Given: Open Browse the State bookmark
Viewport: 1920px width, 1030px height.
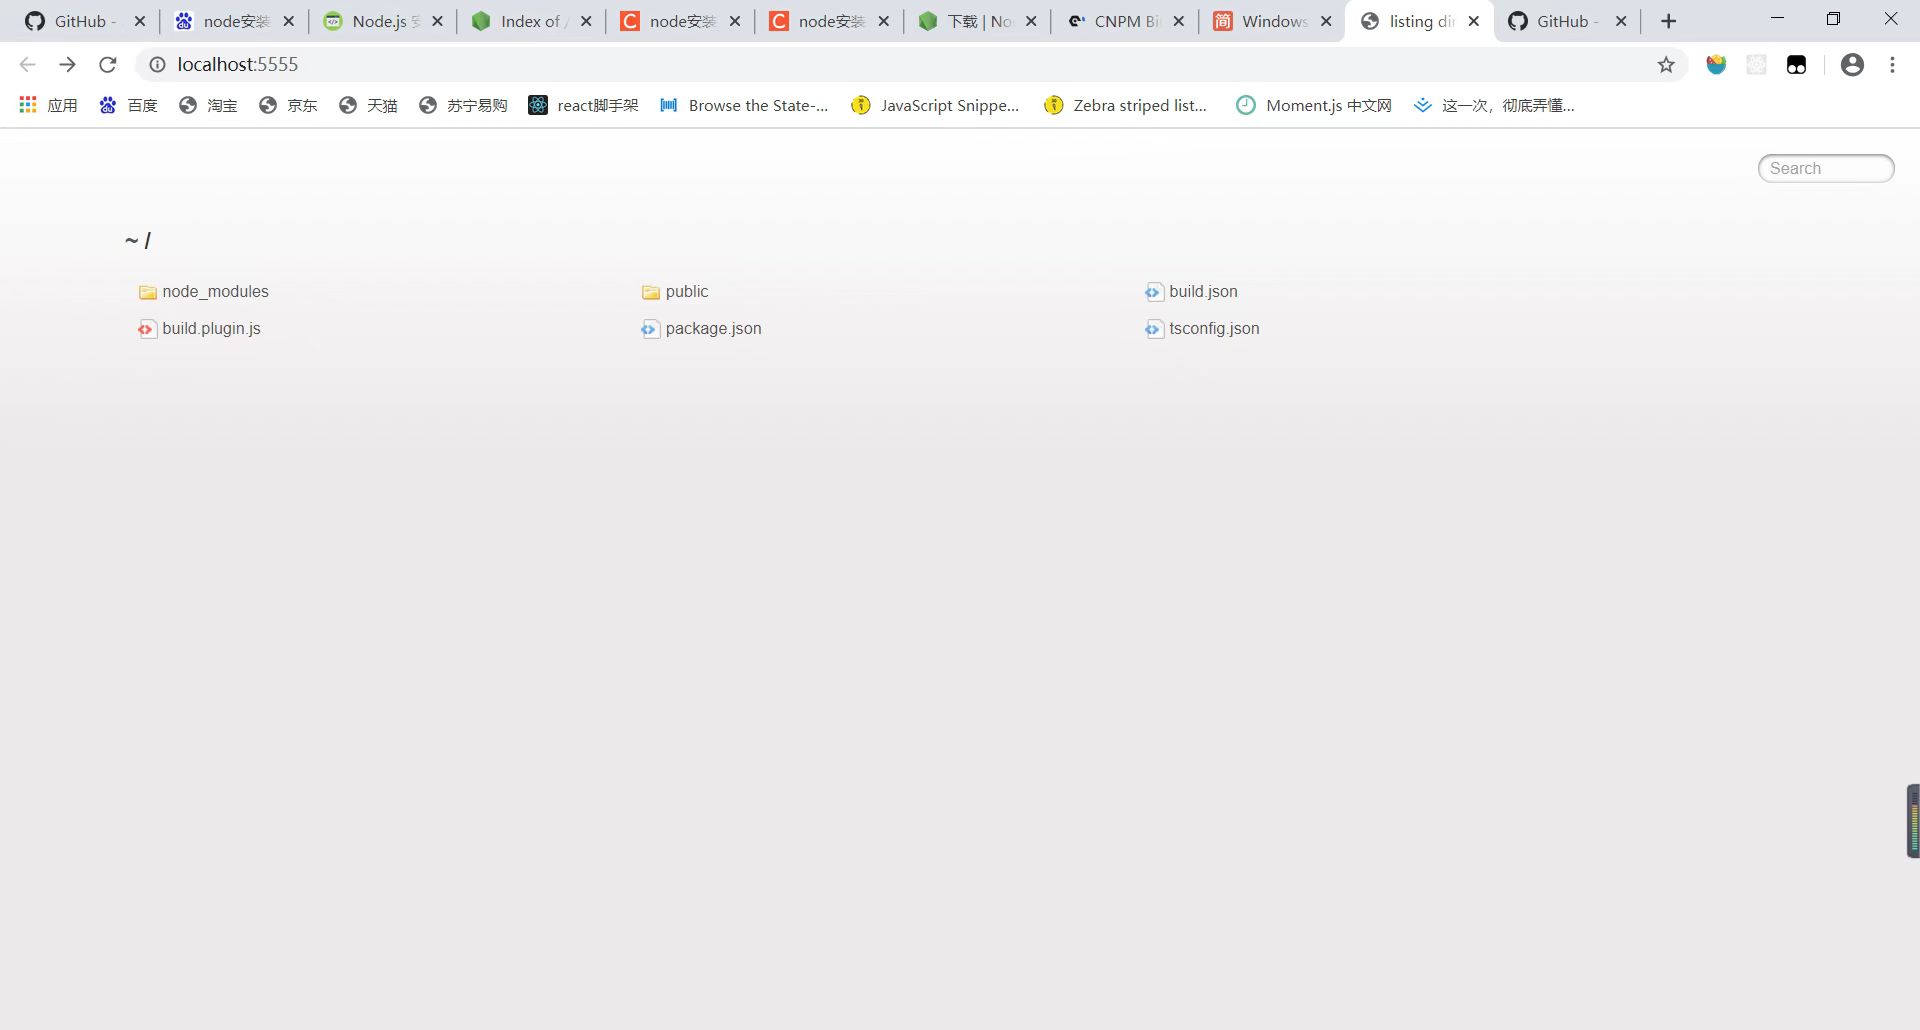Looking at the screenshot, I should pyautogui.click(x=744, y=105).
